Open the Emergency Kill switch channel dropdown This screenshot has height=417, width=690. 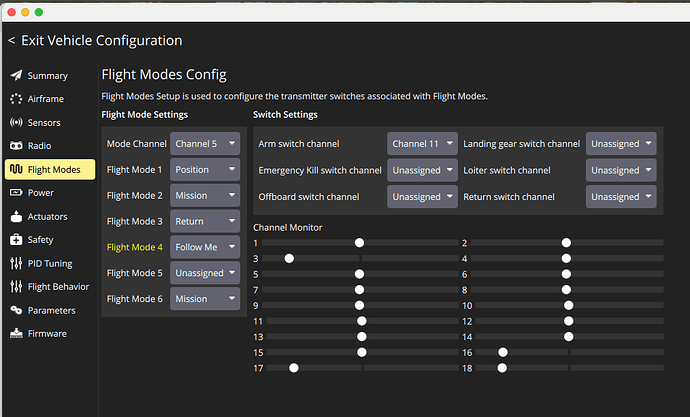pyautogui.click(x=422, y=171)
